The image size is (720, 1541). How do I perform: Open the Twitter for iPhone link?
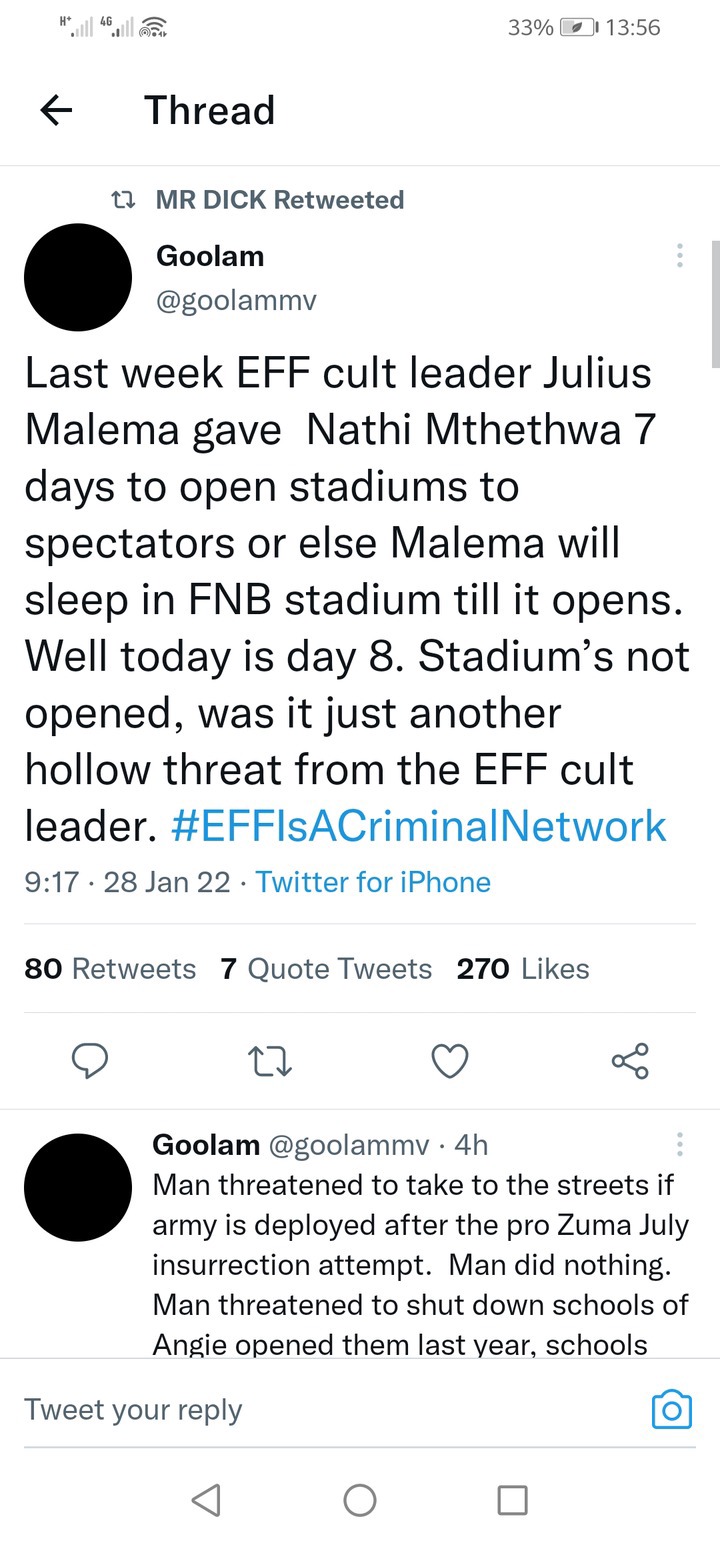[373, 882]
